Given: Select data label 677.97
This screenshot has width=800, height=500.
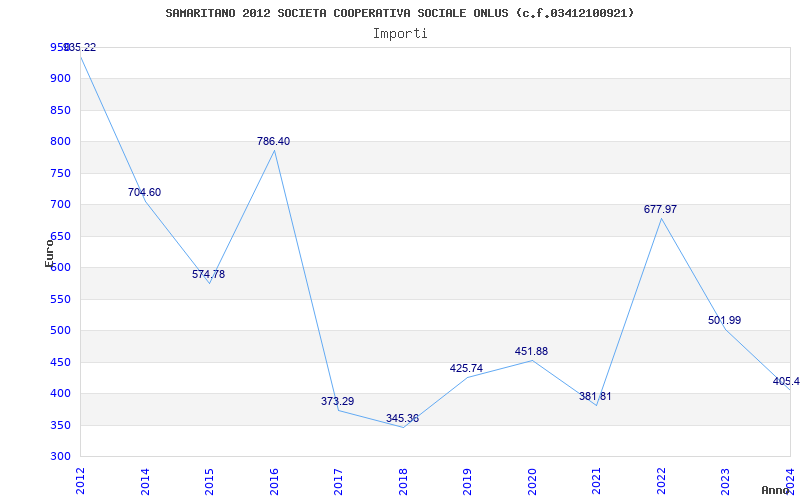Looking at the screenshot, I should (x=660, y=209).
